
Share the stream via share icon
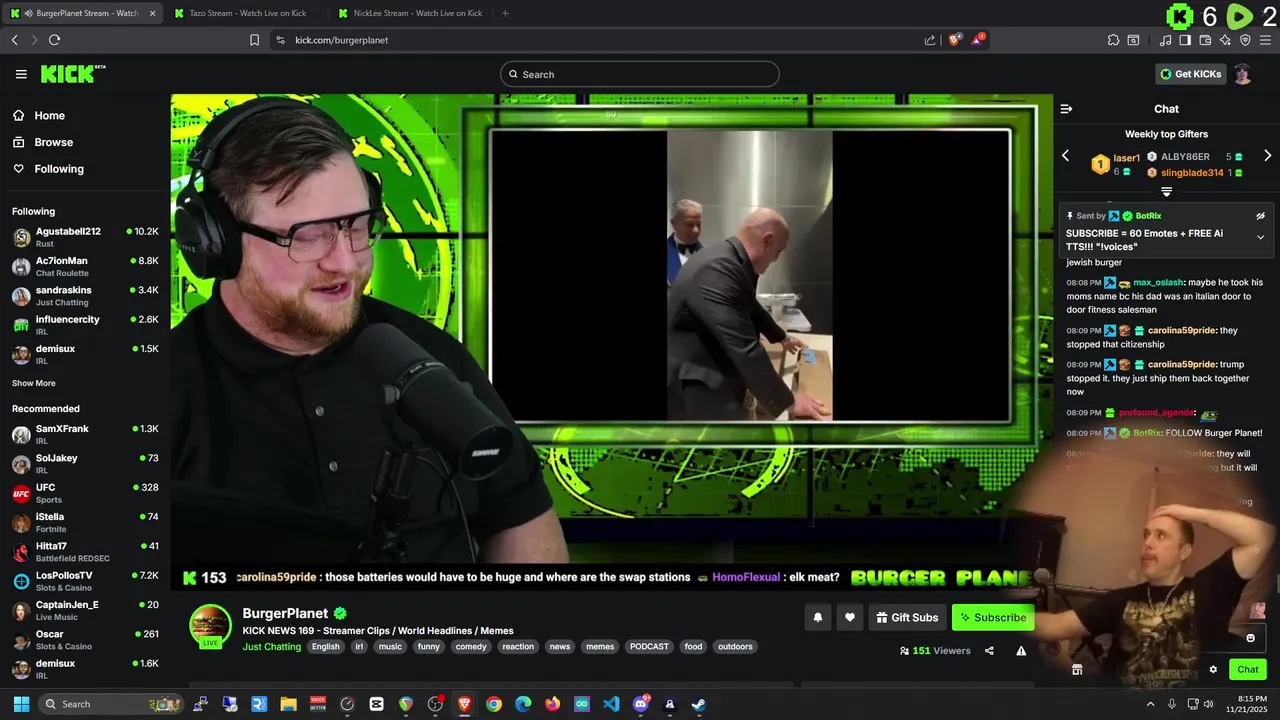[989, 651]
